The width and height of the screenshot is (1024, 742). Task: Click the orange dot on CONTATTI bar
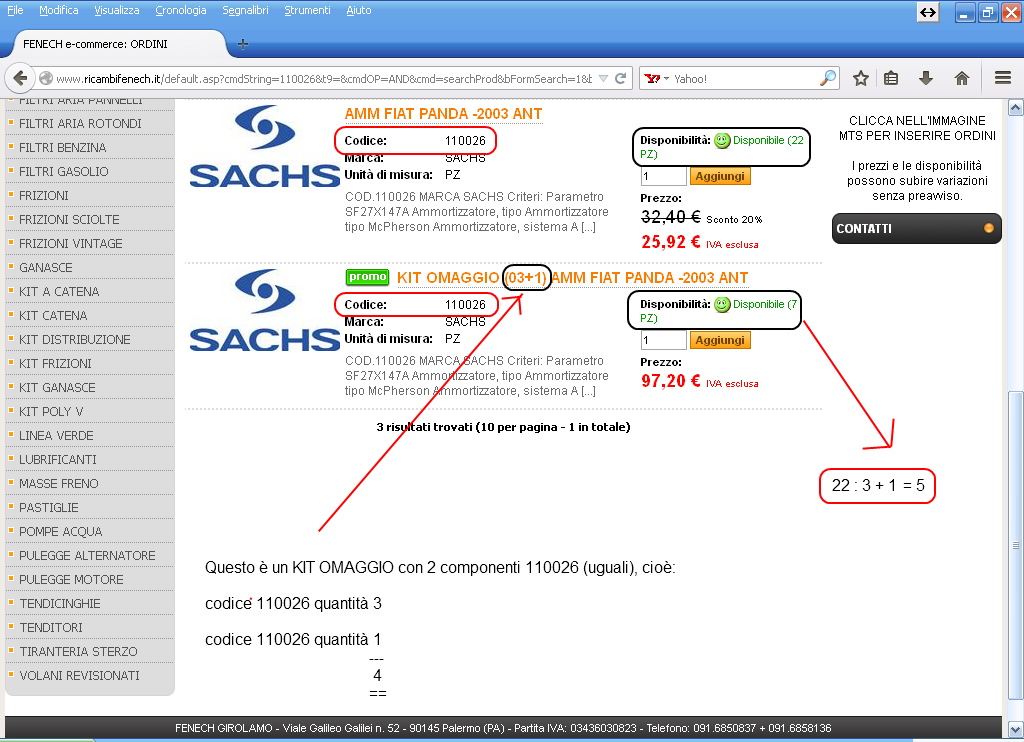pyautogui.click(x=989, y=228)
